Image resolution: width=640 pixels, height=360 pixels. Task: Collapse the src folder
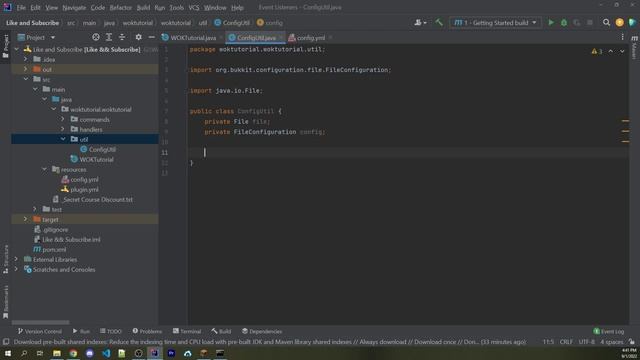click(26, 79)
